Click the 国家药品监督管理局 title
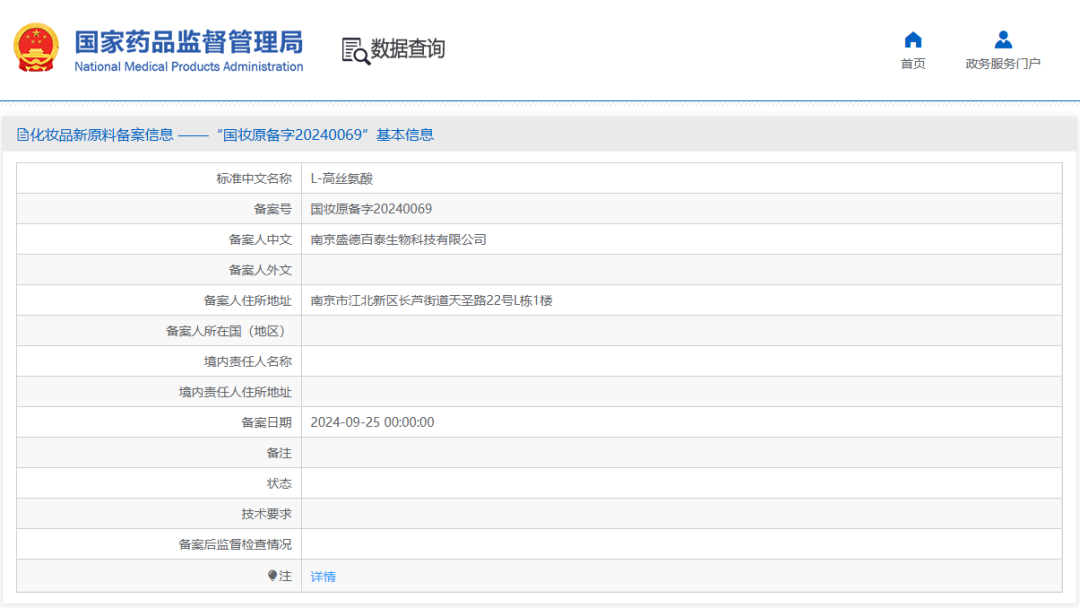 [189, 42]
